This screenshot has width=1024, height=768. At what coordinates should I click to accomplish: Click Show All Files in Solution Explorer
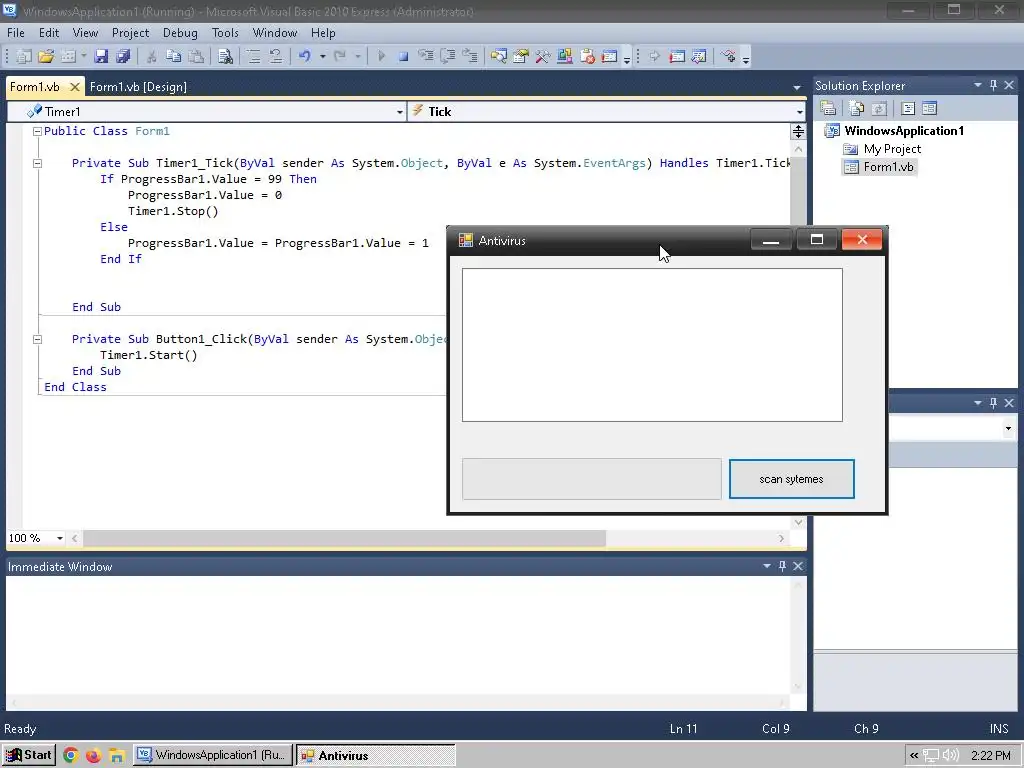pyautogui.click(x=857, y=108)
